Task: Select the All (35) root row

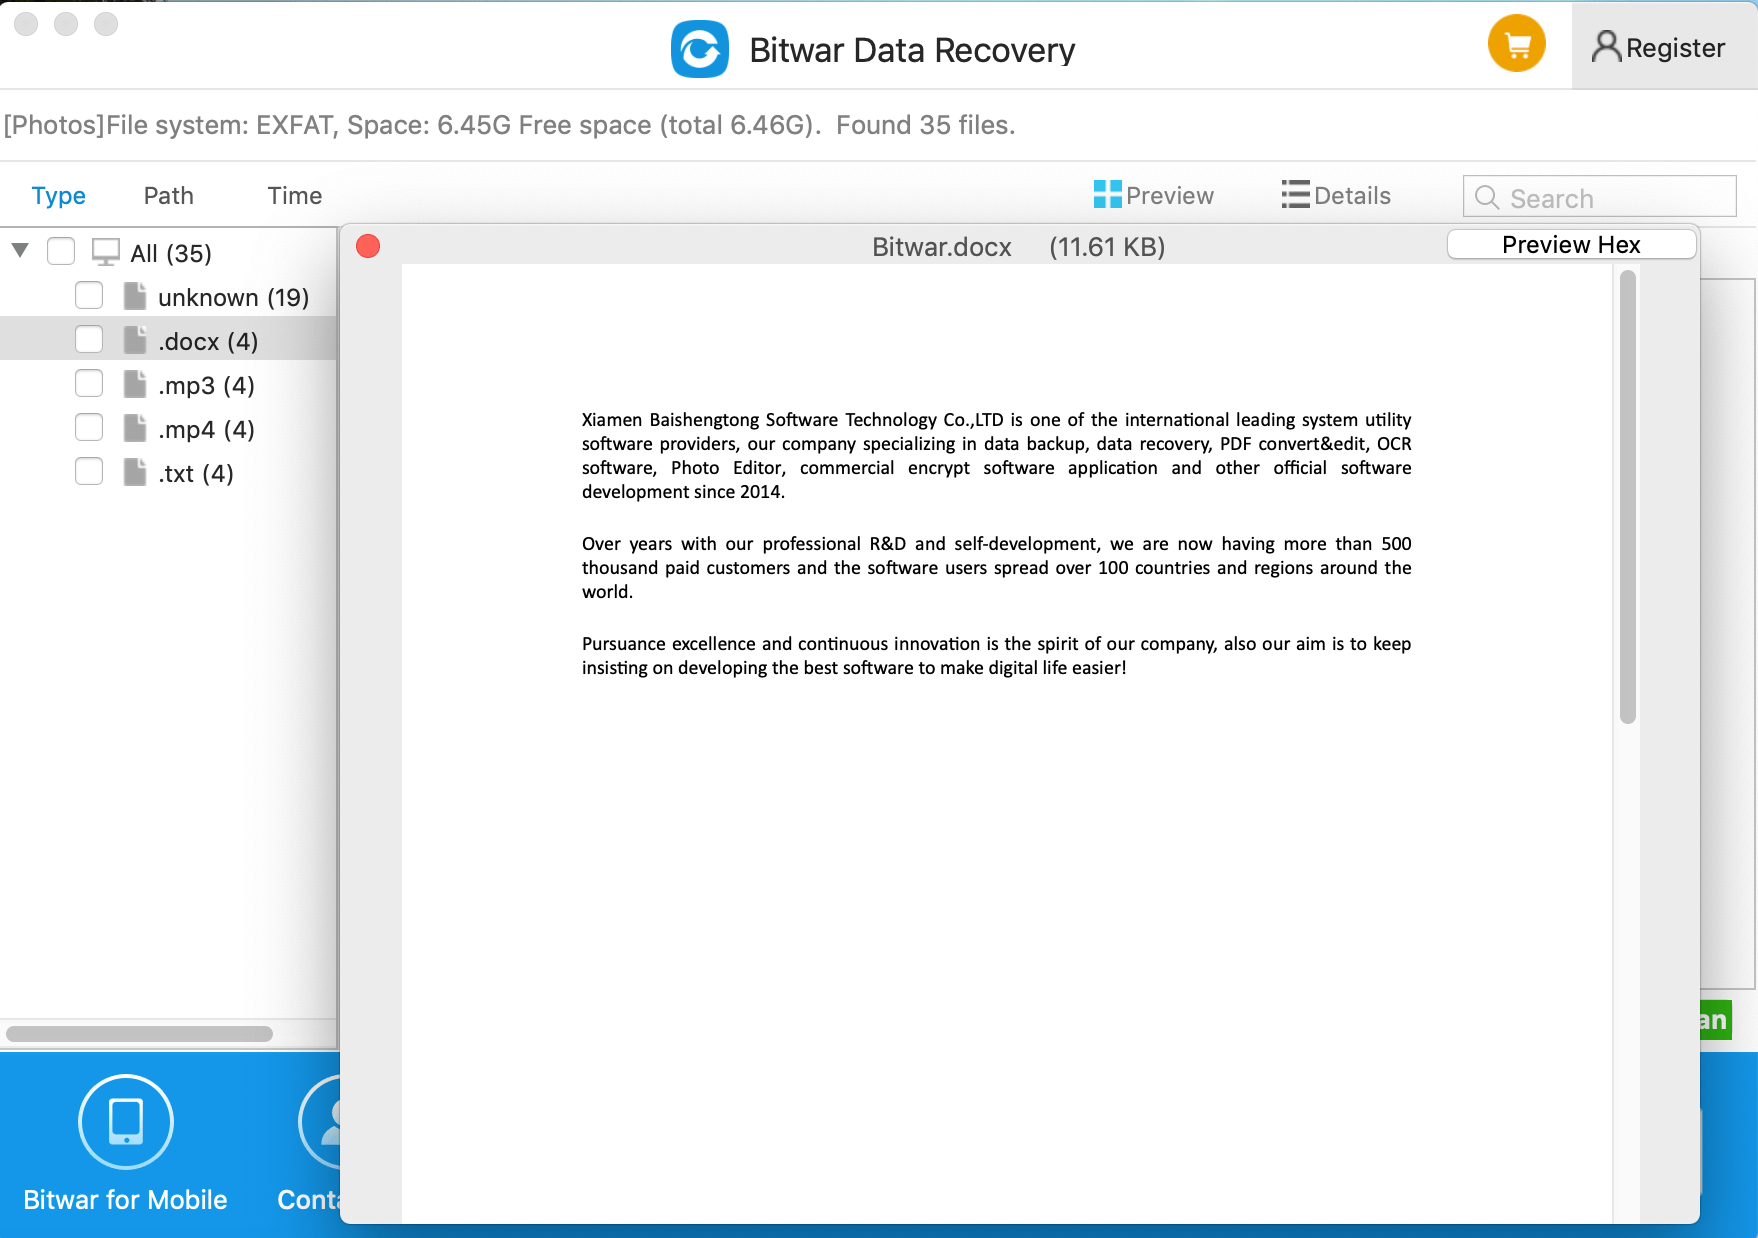Action: point(168,253)
